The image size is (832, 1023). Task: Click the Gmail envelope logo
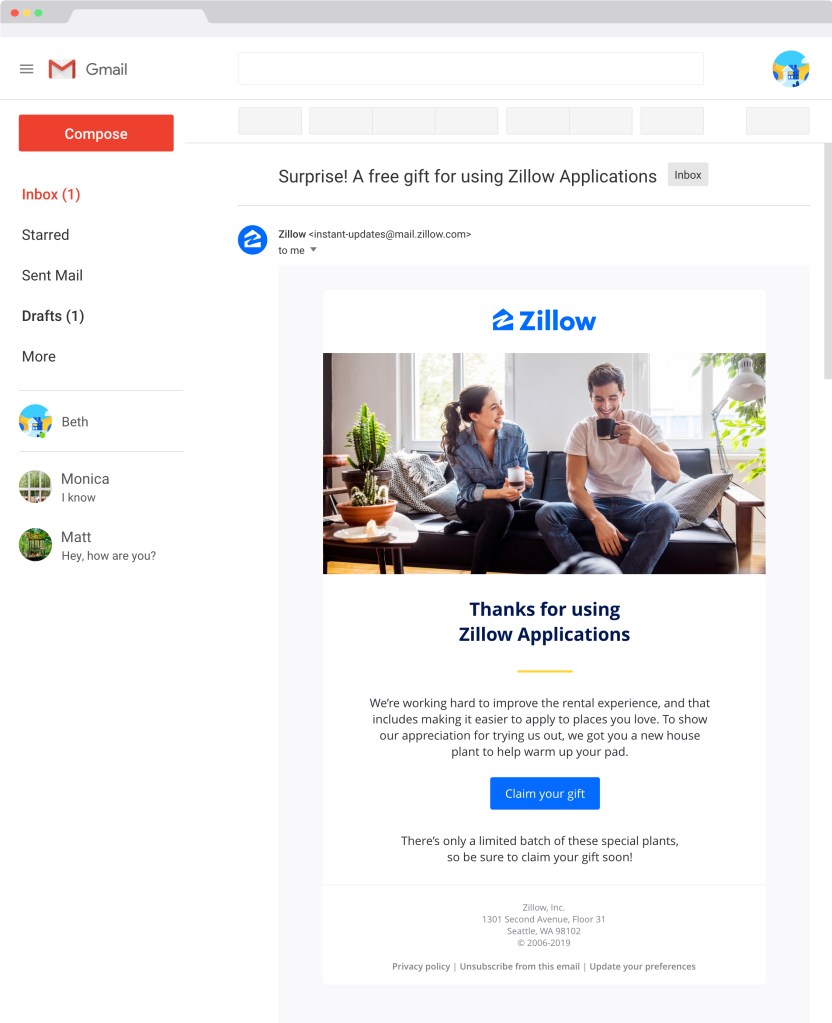tap(62, 69)
